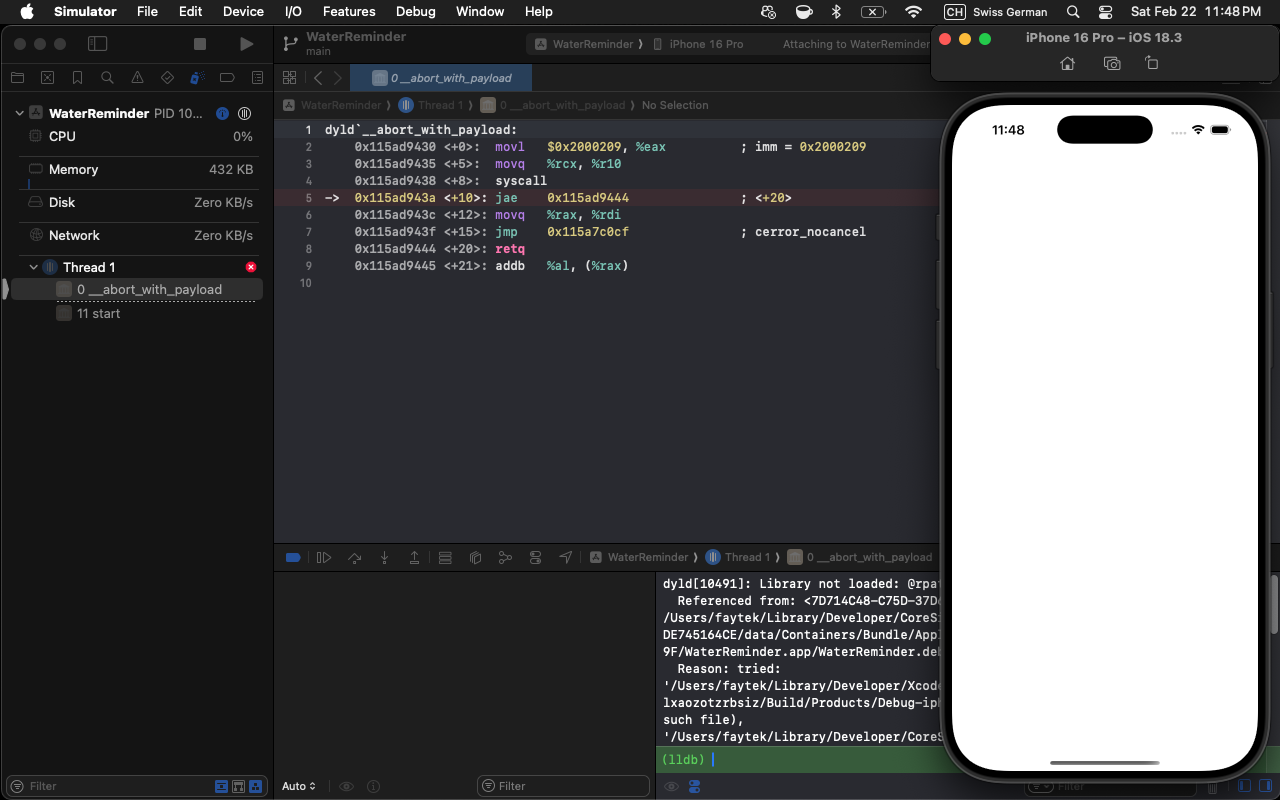The height and width of the screenshot is (800, 1280).
Task: Go forward in editor history
Action: [338, 78]
